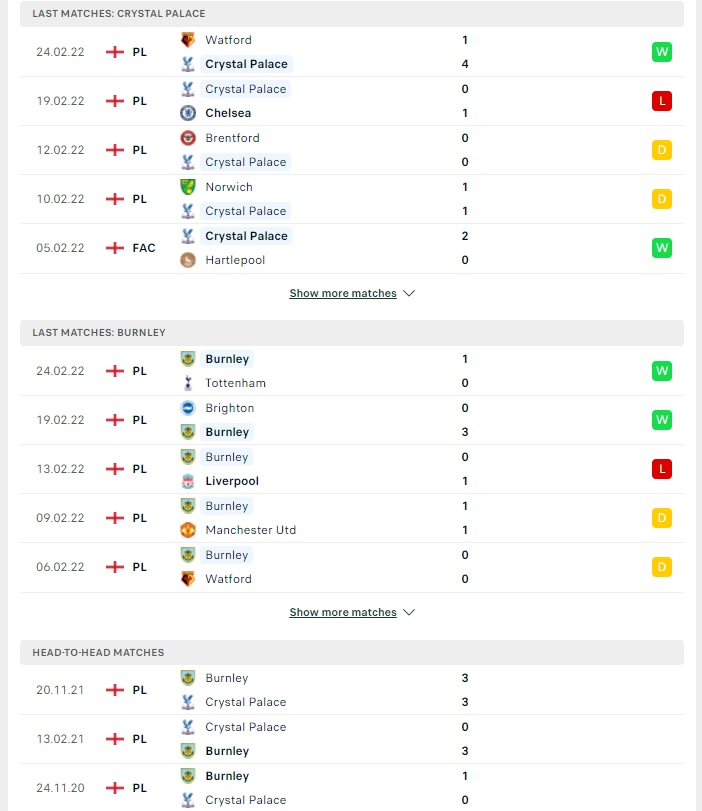
Task: Click the red L badge for Chelsea match
Action: [x=662, y=101]
